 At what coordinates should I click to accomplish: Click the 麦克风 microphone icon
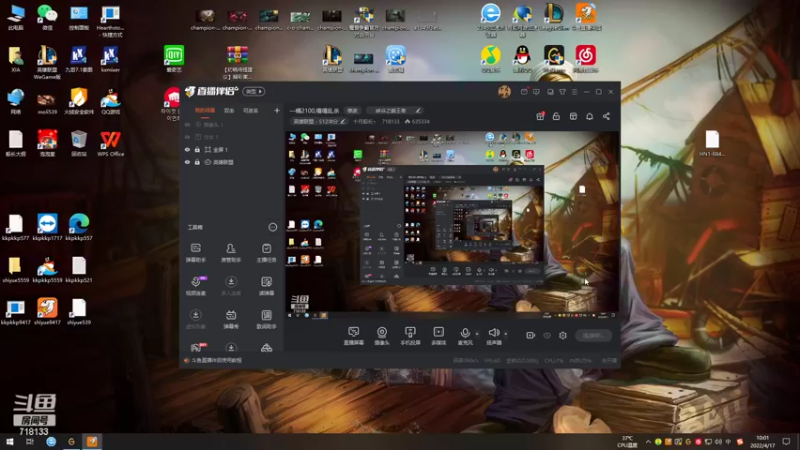(465, 334)
